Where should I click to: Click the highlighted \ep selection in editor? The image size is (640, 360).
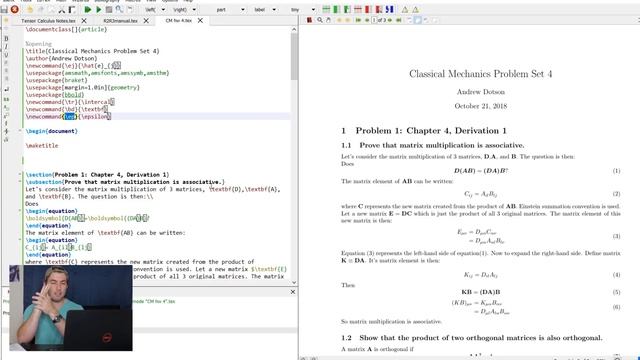70,116
